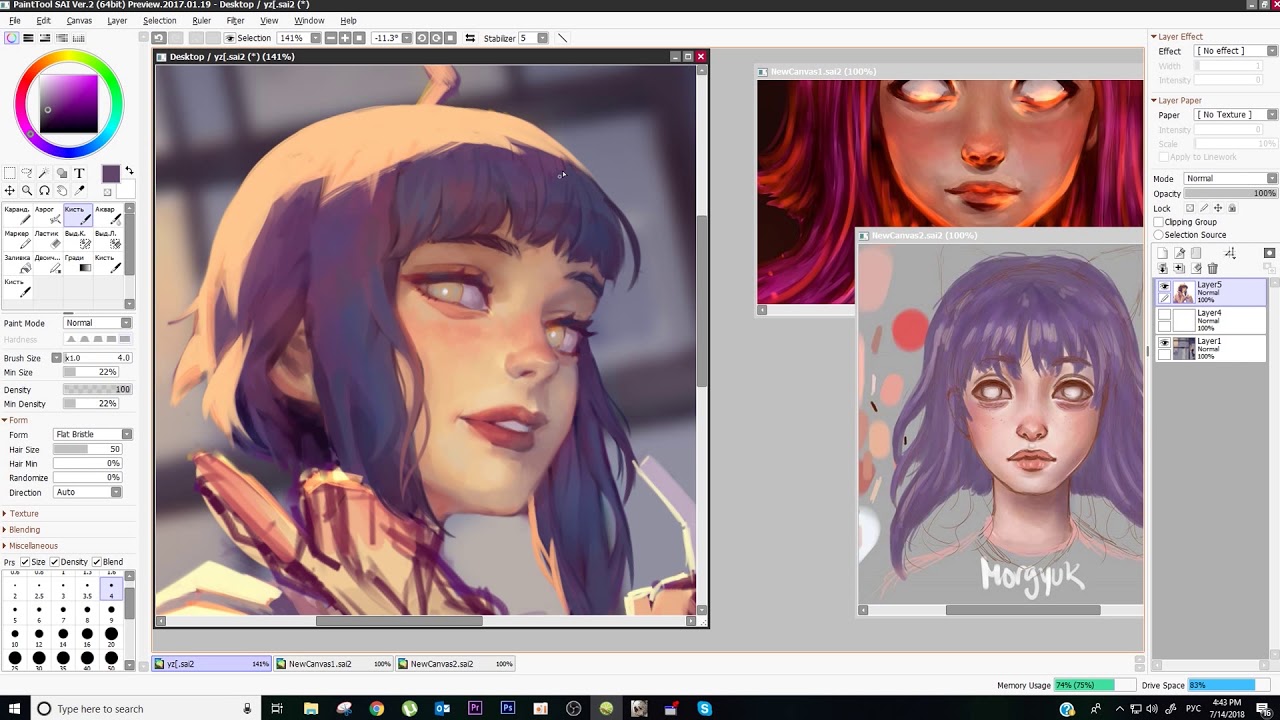Image resolution: width=1280 pixels, height=720 pixels.
Task: Click the purple foreground color swatch
Action: tap(110, 175)
